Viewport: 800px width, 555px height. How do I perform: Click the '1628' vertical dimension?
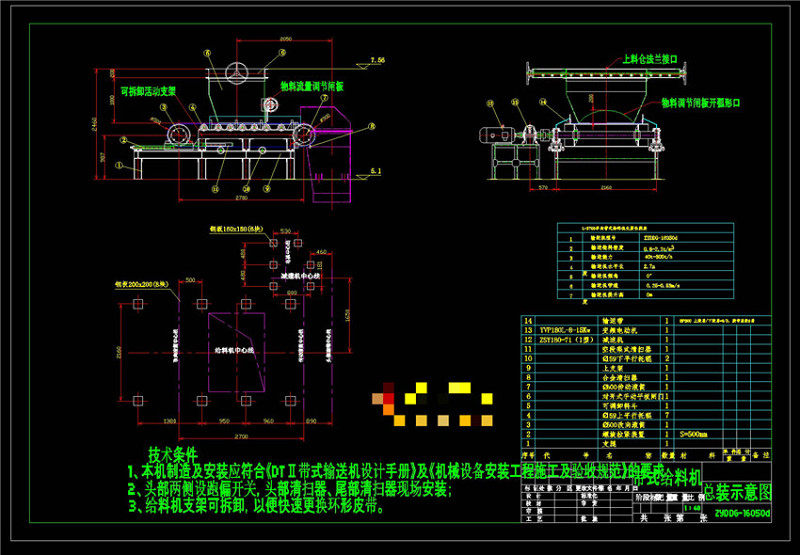point(347,315)
